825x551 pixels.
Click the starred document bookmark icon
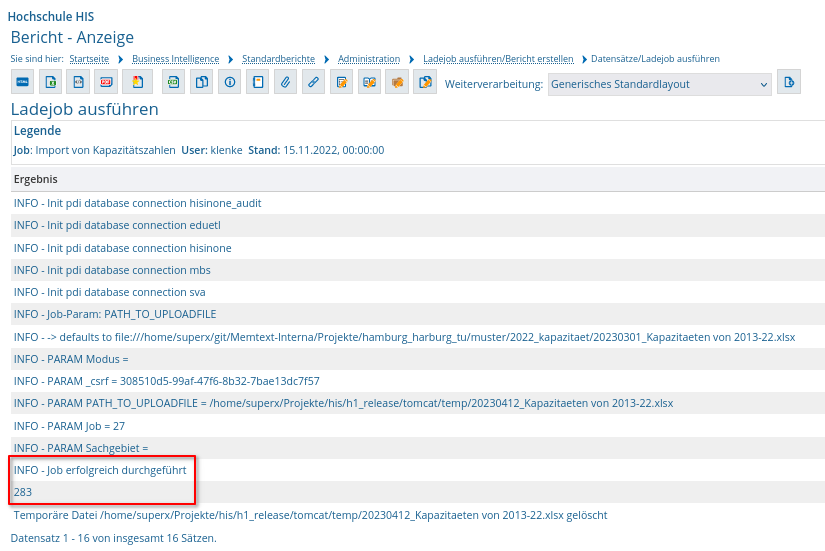137,82
